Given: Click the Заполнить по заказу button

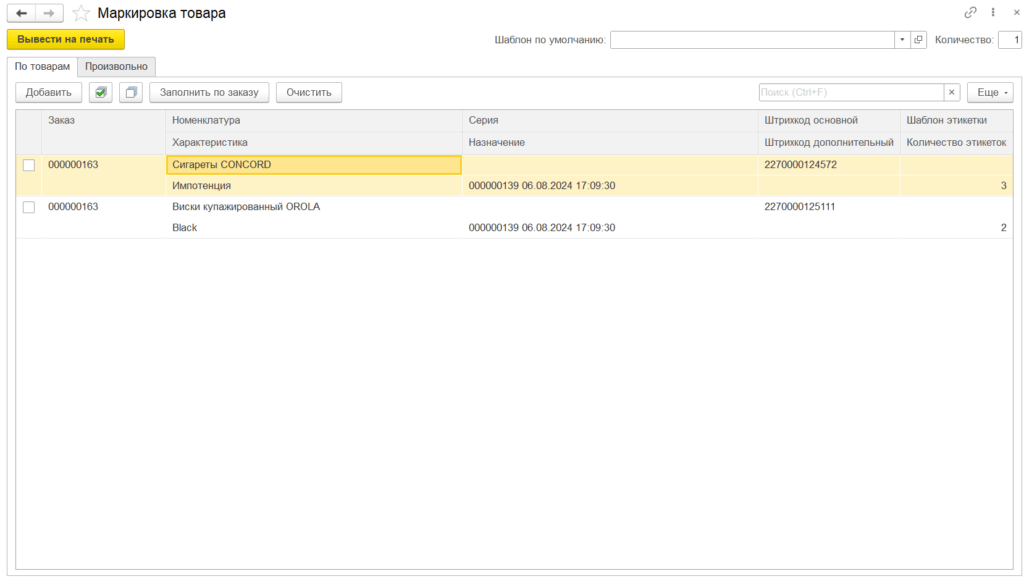Looking at the screenshot, I should pyautogui.click(x=209, y=92).
